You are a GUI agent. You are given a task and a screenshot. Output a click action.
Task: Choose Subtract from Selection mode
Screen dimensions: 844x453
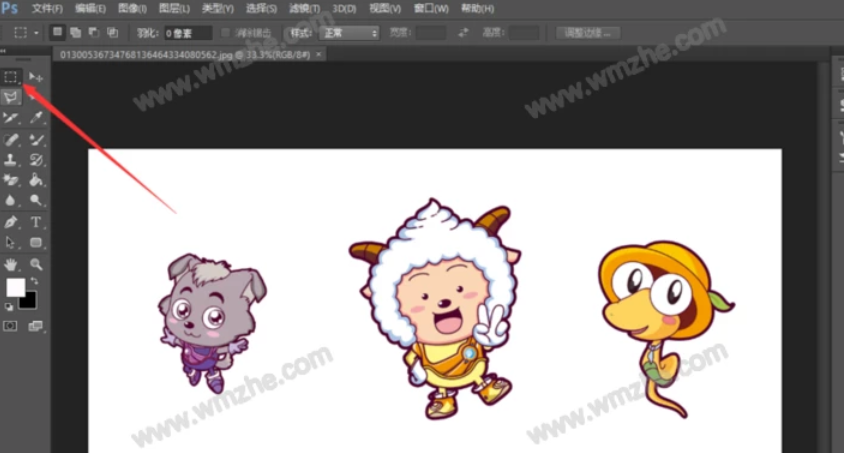coord(94,33)
